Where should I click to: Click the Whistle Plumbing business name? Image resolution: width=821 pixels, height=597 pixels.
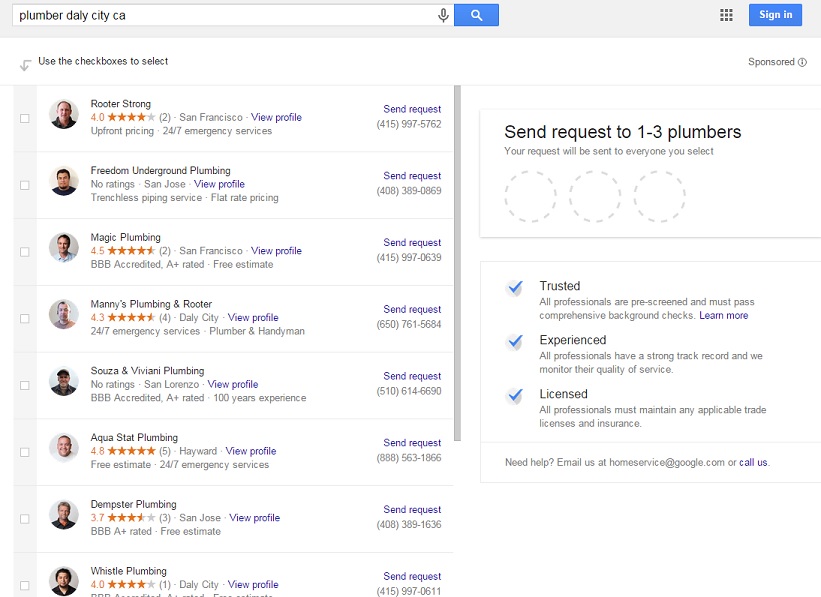(128, 571)
